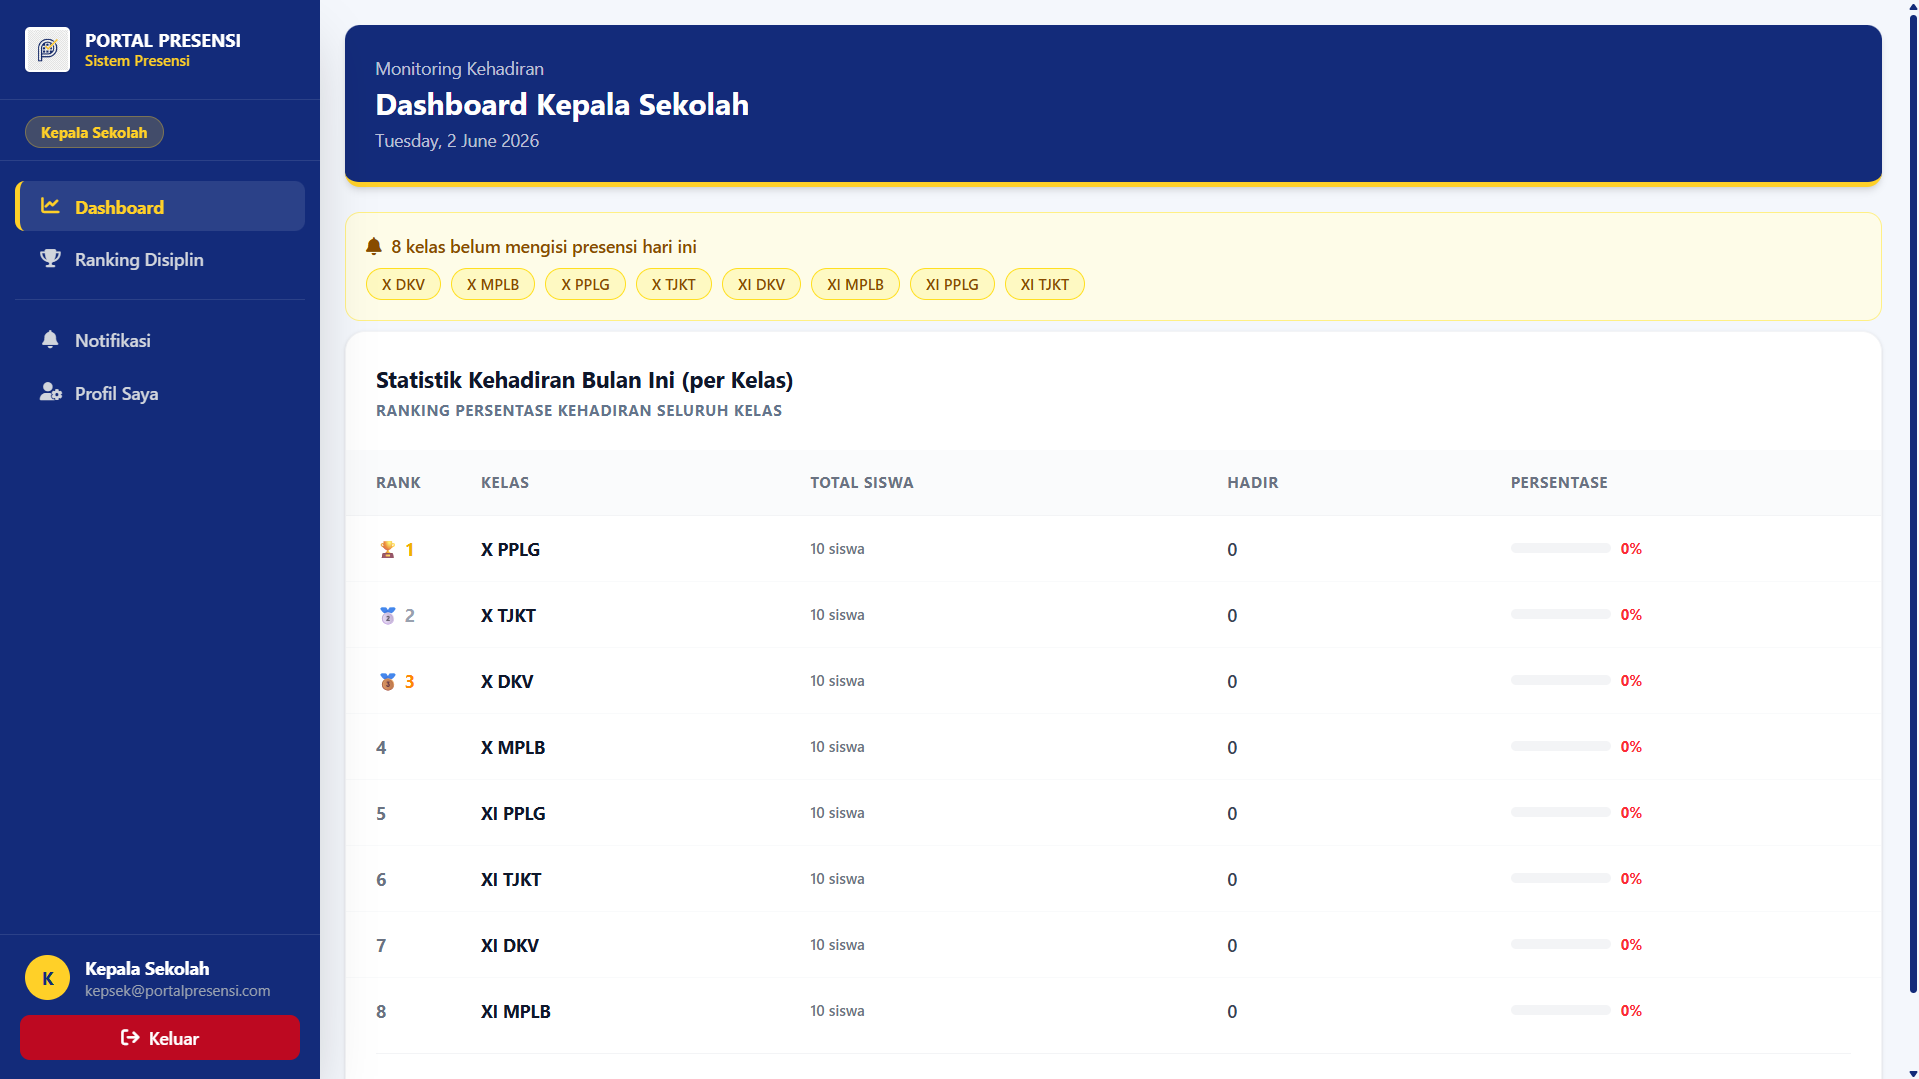Click class name X PPLG in table

[x=510, y=549]
